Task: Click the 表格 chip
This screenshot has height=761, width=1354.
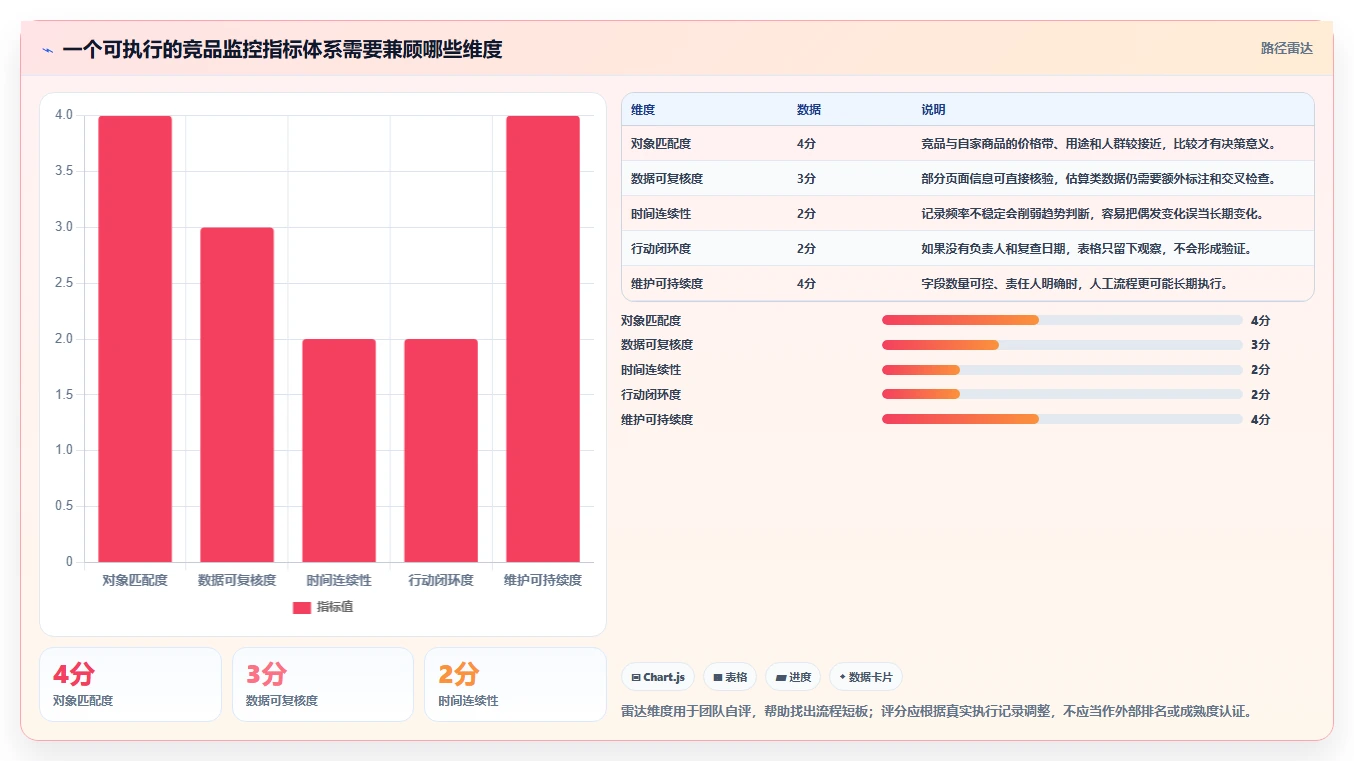Action: (x=730, y=677)
